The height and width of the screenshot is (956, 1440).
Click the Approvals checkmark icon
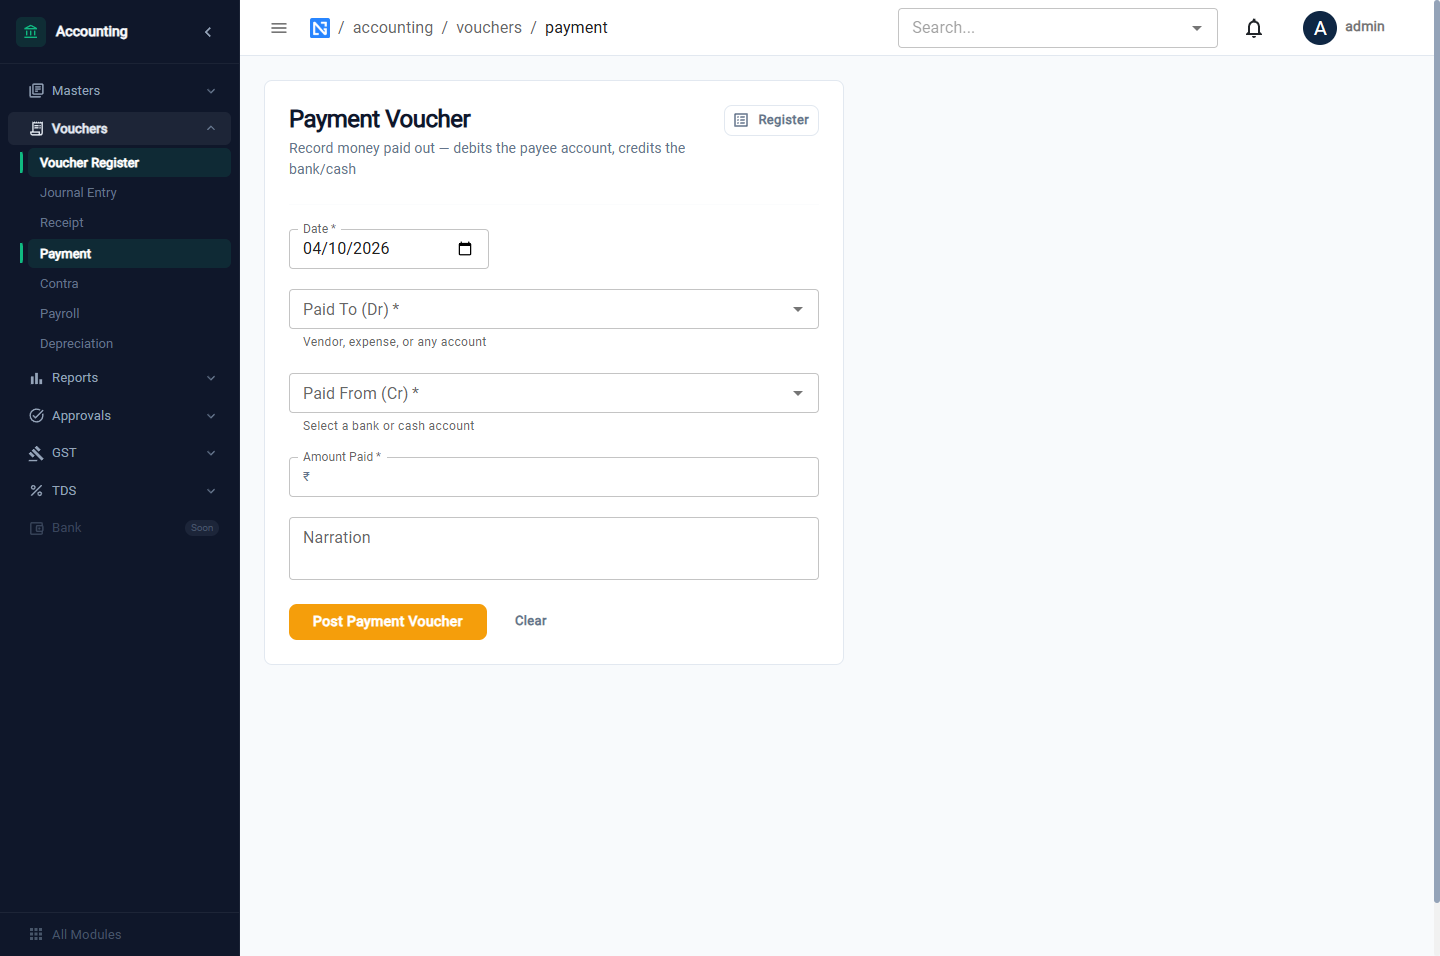tap(37, 416)
